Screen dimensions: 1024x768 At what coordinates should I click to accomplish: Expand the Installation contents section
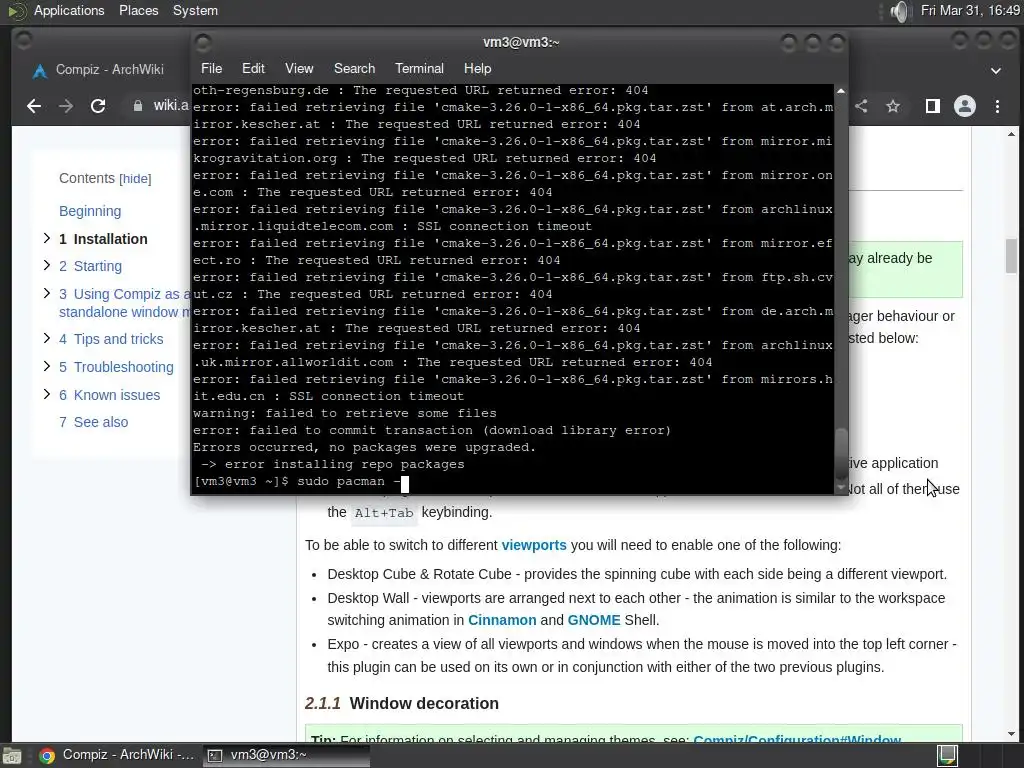(47, 238)
